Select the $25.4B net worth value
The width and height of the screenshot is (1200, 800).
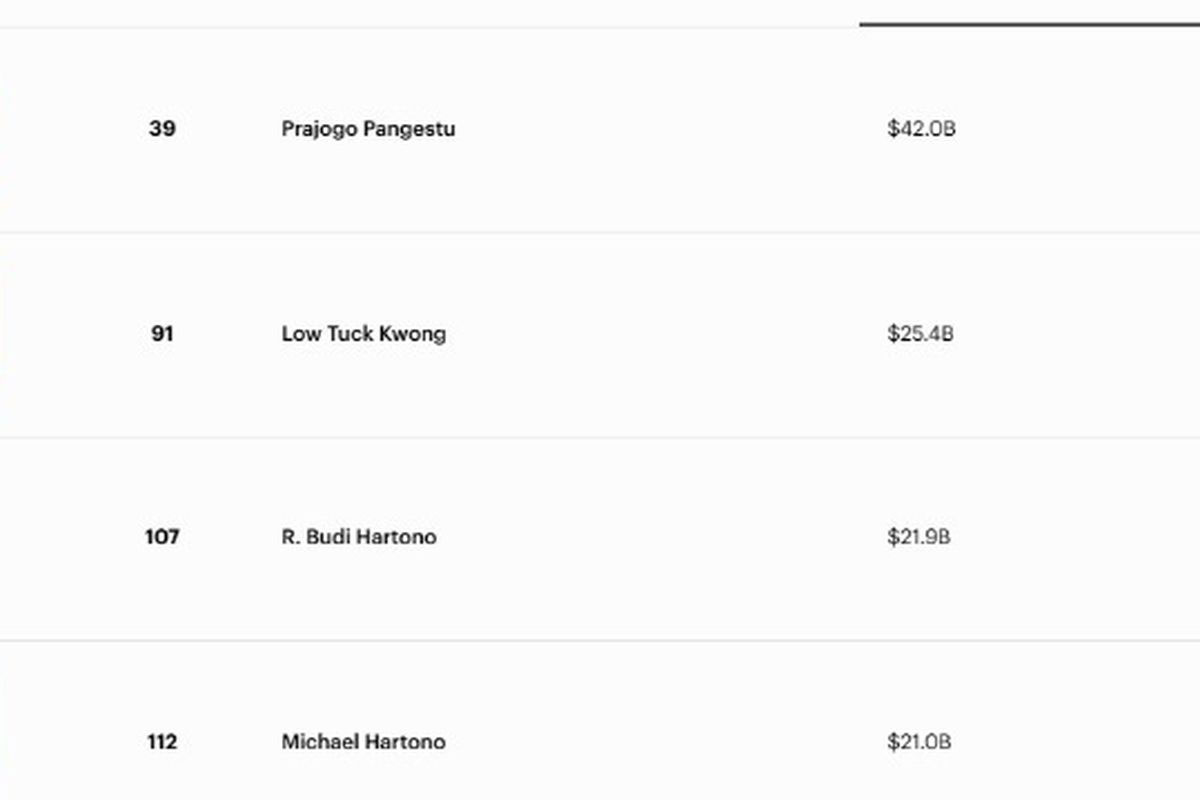click(x=920, y=333)
